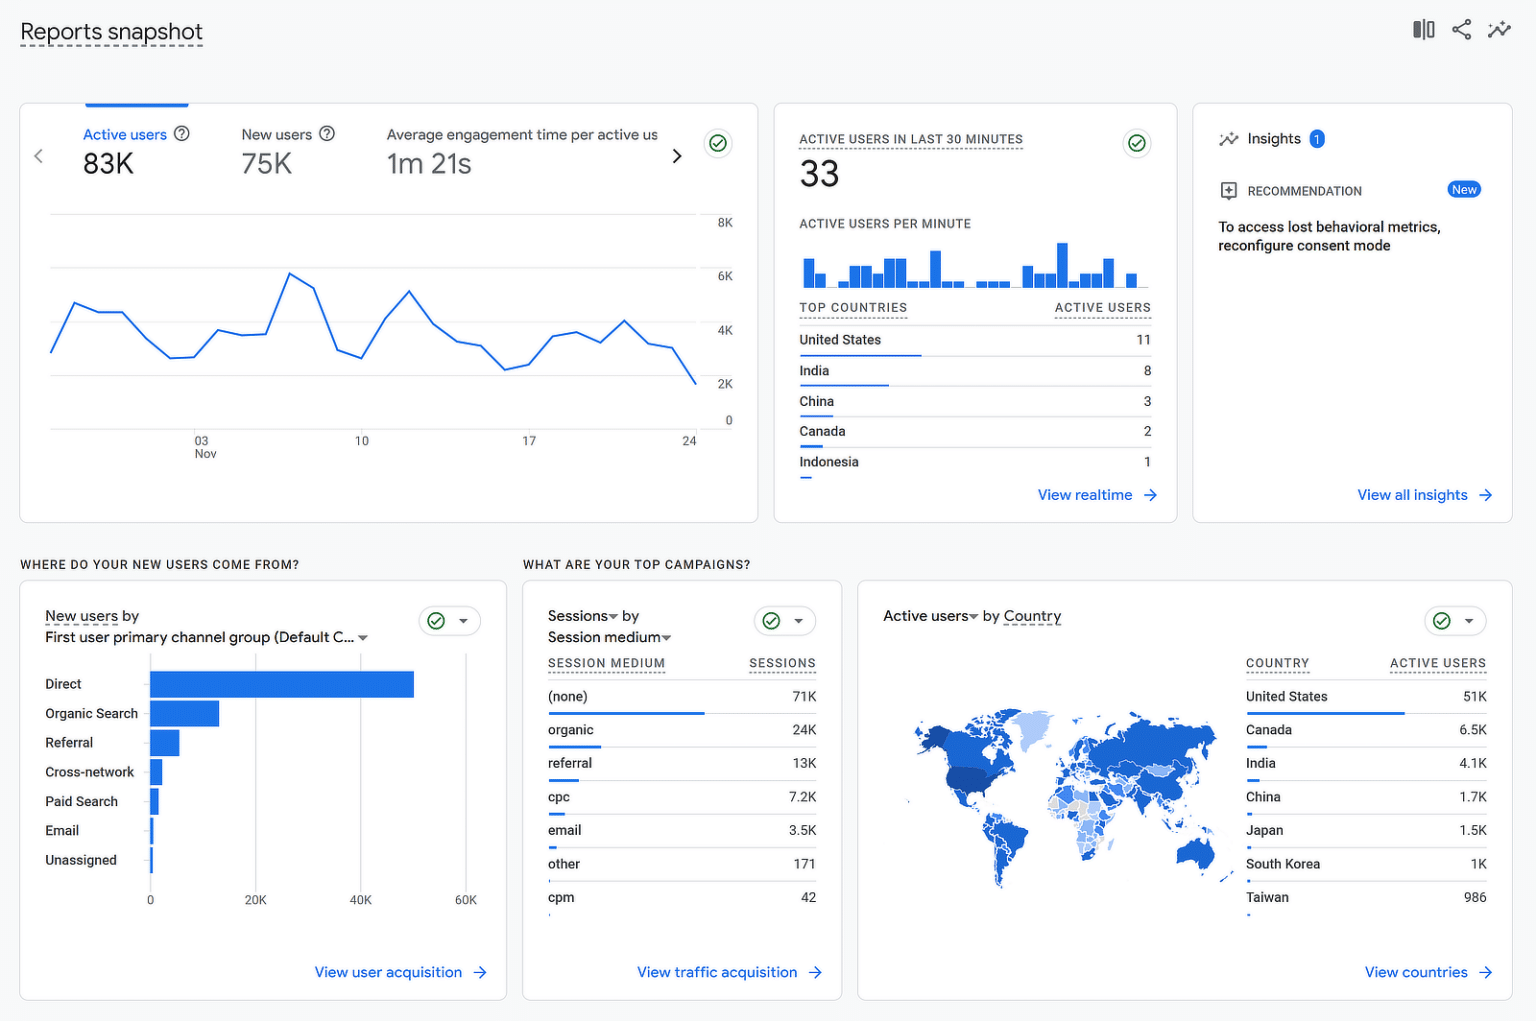The height and width of the screenshot is (1021, 1536).
Task: Click the Recommendation icon in the Insights card
Action: pyautogui.click(x=1229, y=190)
